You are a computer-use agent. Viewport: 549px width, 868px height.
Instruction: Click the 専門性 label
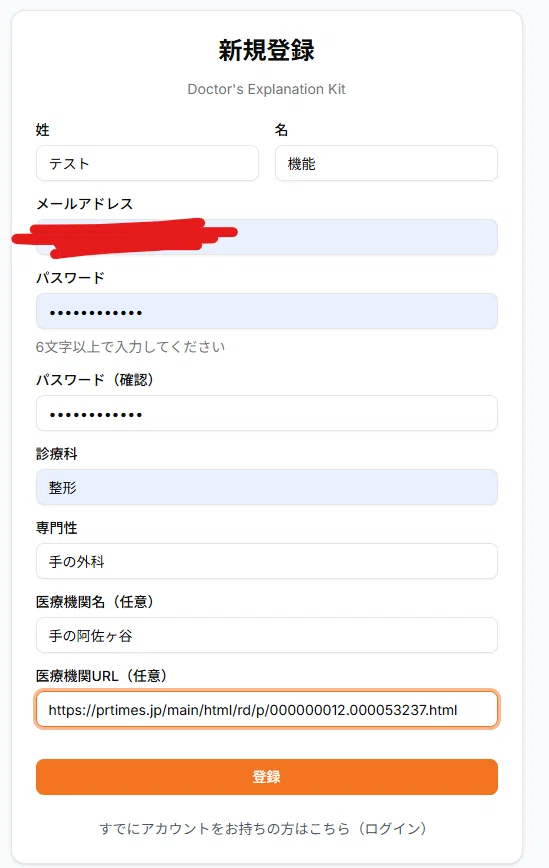[x=56, y=528]
